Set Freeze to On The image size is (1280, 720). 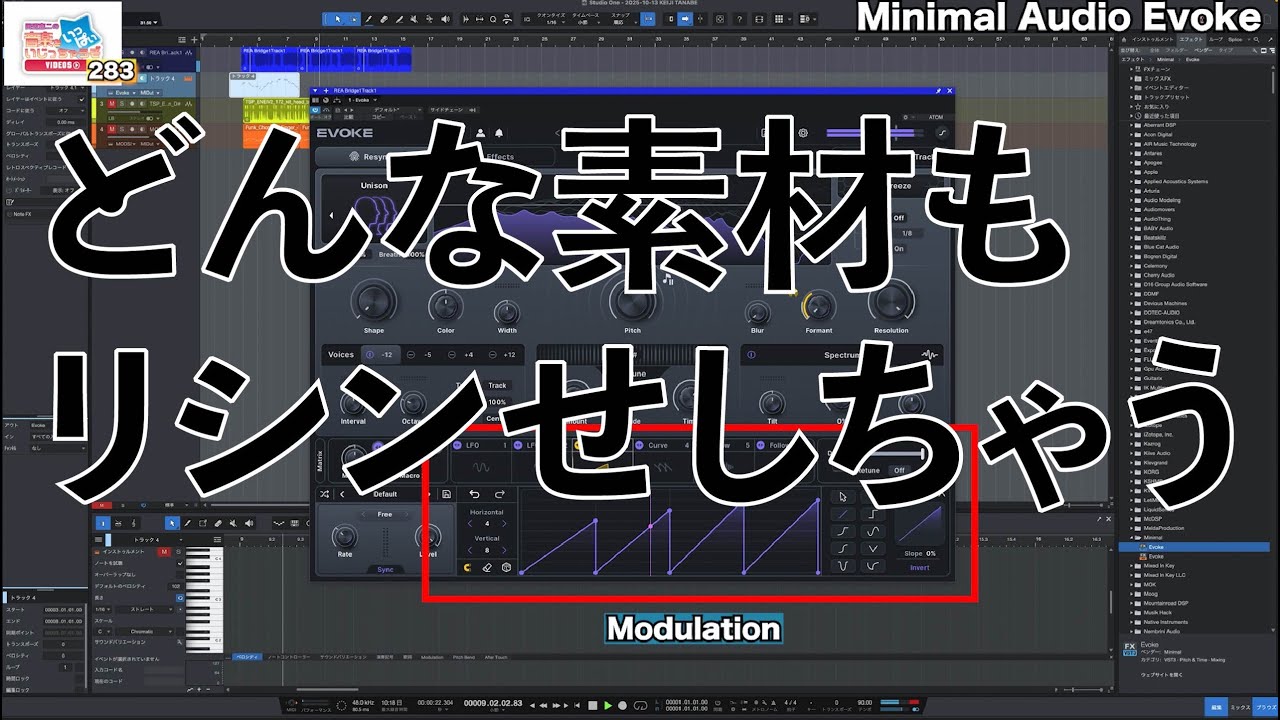898,248
